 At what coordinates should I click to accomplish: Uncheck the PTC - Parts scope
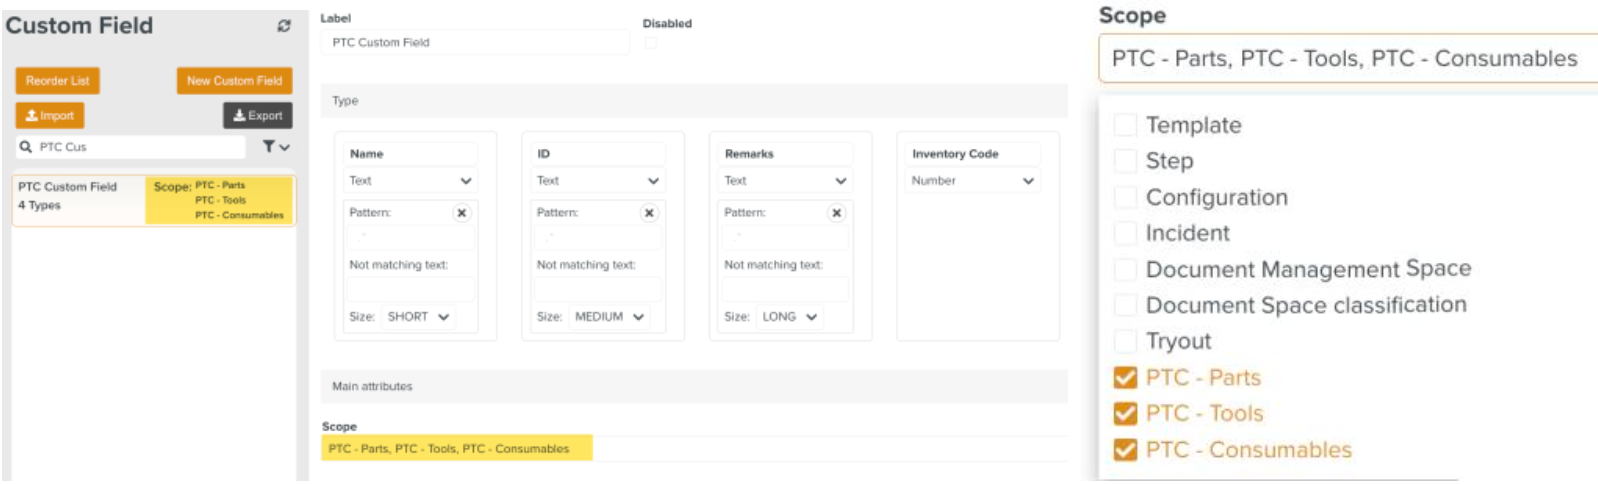coord(1125,378)
